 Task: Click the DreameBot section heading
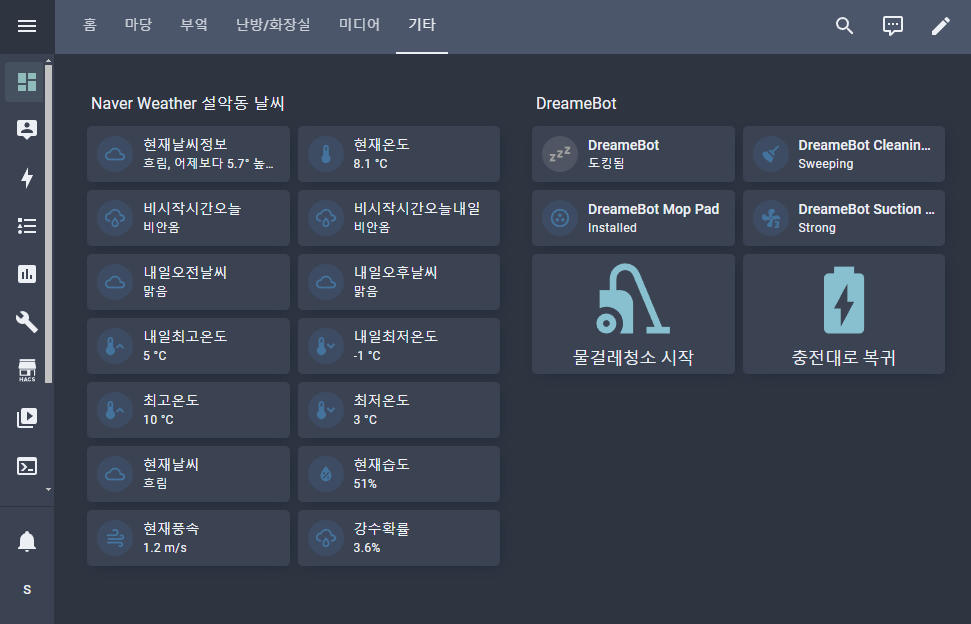[x=576, y=103]
